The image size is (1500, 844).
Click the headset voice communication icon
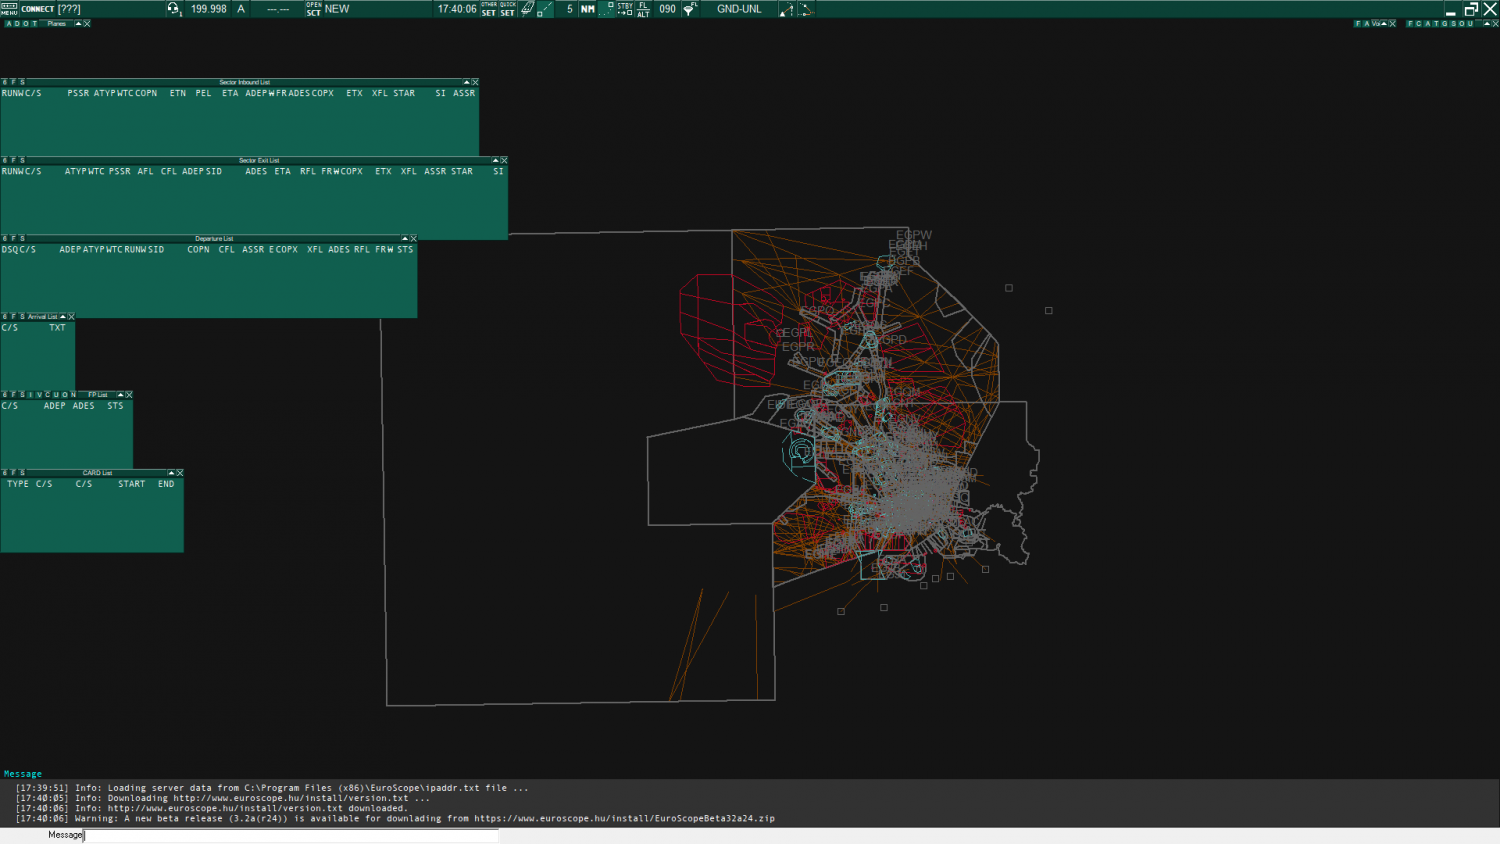[x=174, y=9]
